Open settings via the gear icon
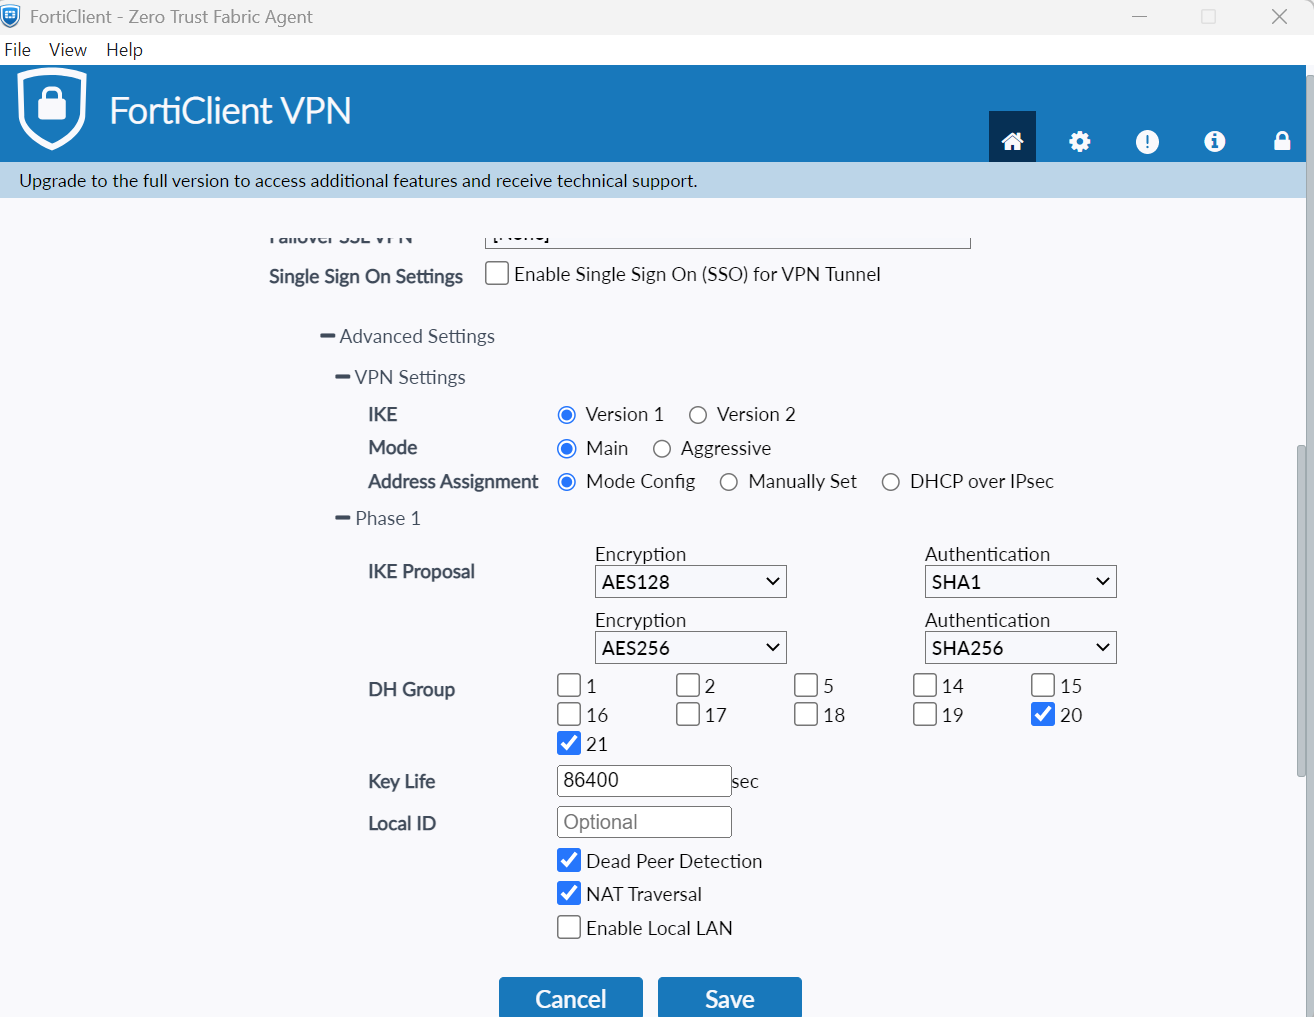The height and width of the screenshot is (1017, 1314). point(1079,141)
